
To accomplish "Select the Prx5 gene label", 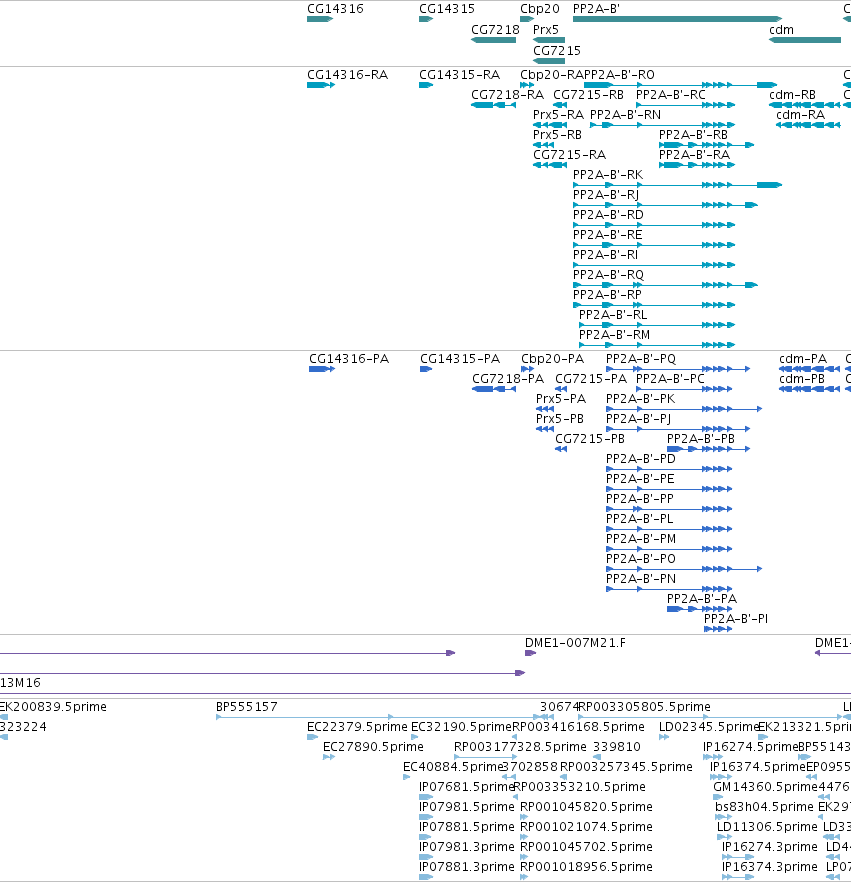I will pyautogui.click(x=546, y=30).
